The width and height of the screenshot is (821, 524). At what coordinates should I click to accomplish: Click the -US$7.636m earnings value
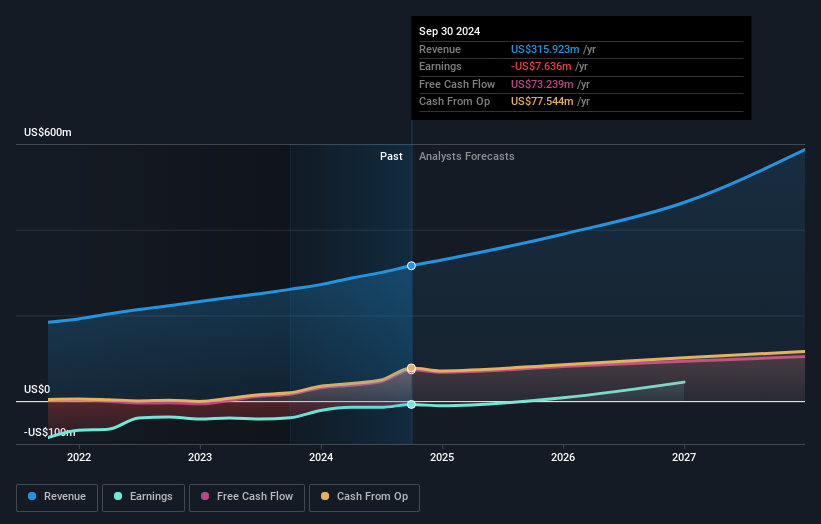tap(541, 66)
